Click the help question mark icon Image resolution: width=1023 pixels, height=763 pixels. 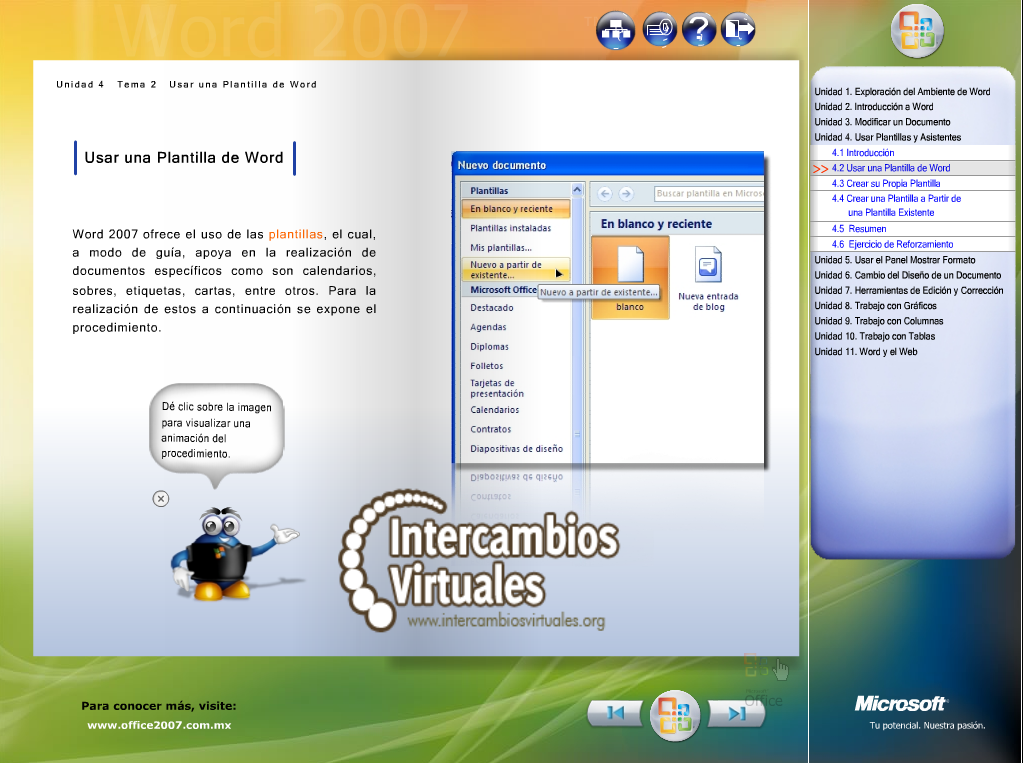tap(699, 29)
